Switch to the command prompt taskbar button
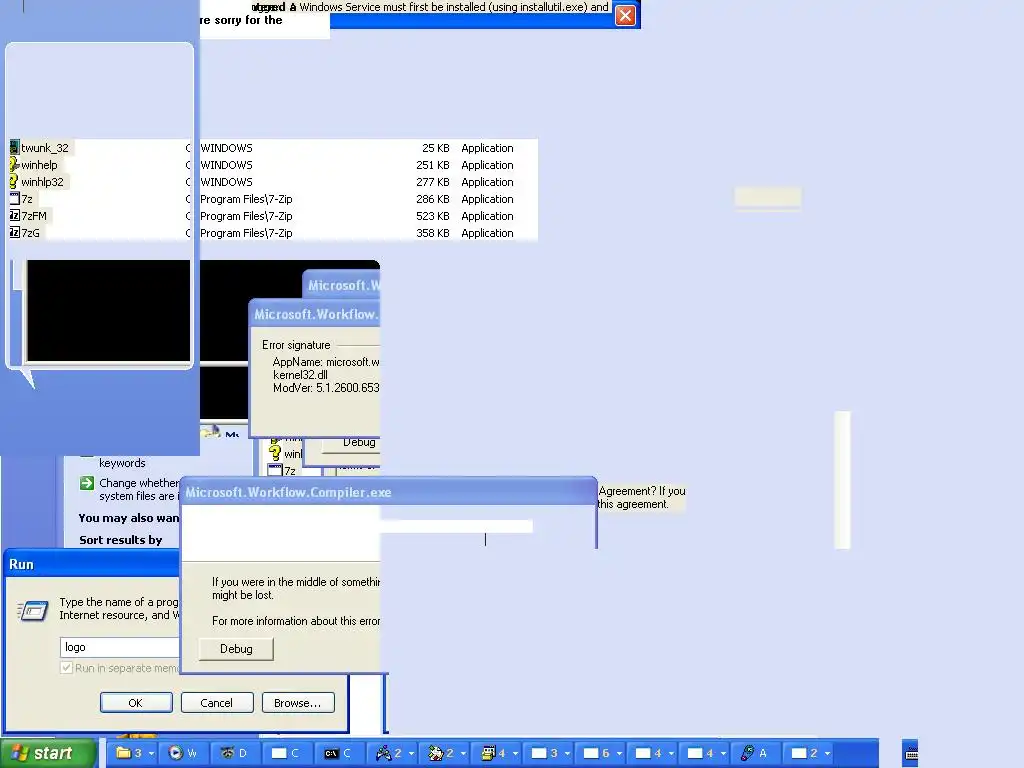 [x=340, y=753]
